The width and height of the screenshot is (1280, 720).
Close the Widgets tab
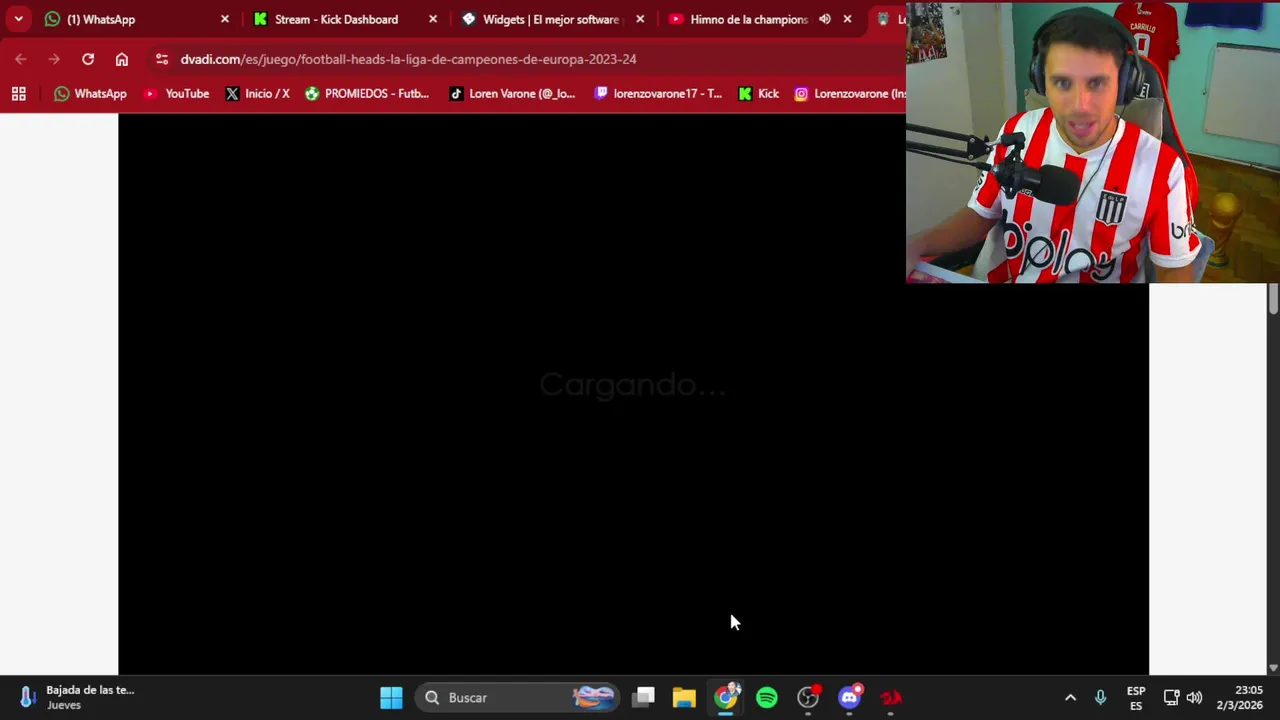click(x=640, y=19)
